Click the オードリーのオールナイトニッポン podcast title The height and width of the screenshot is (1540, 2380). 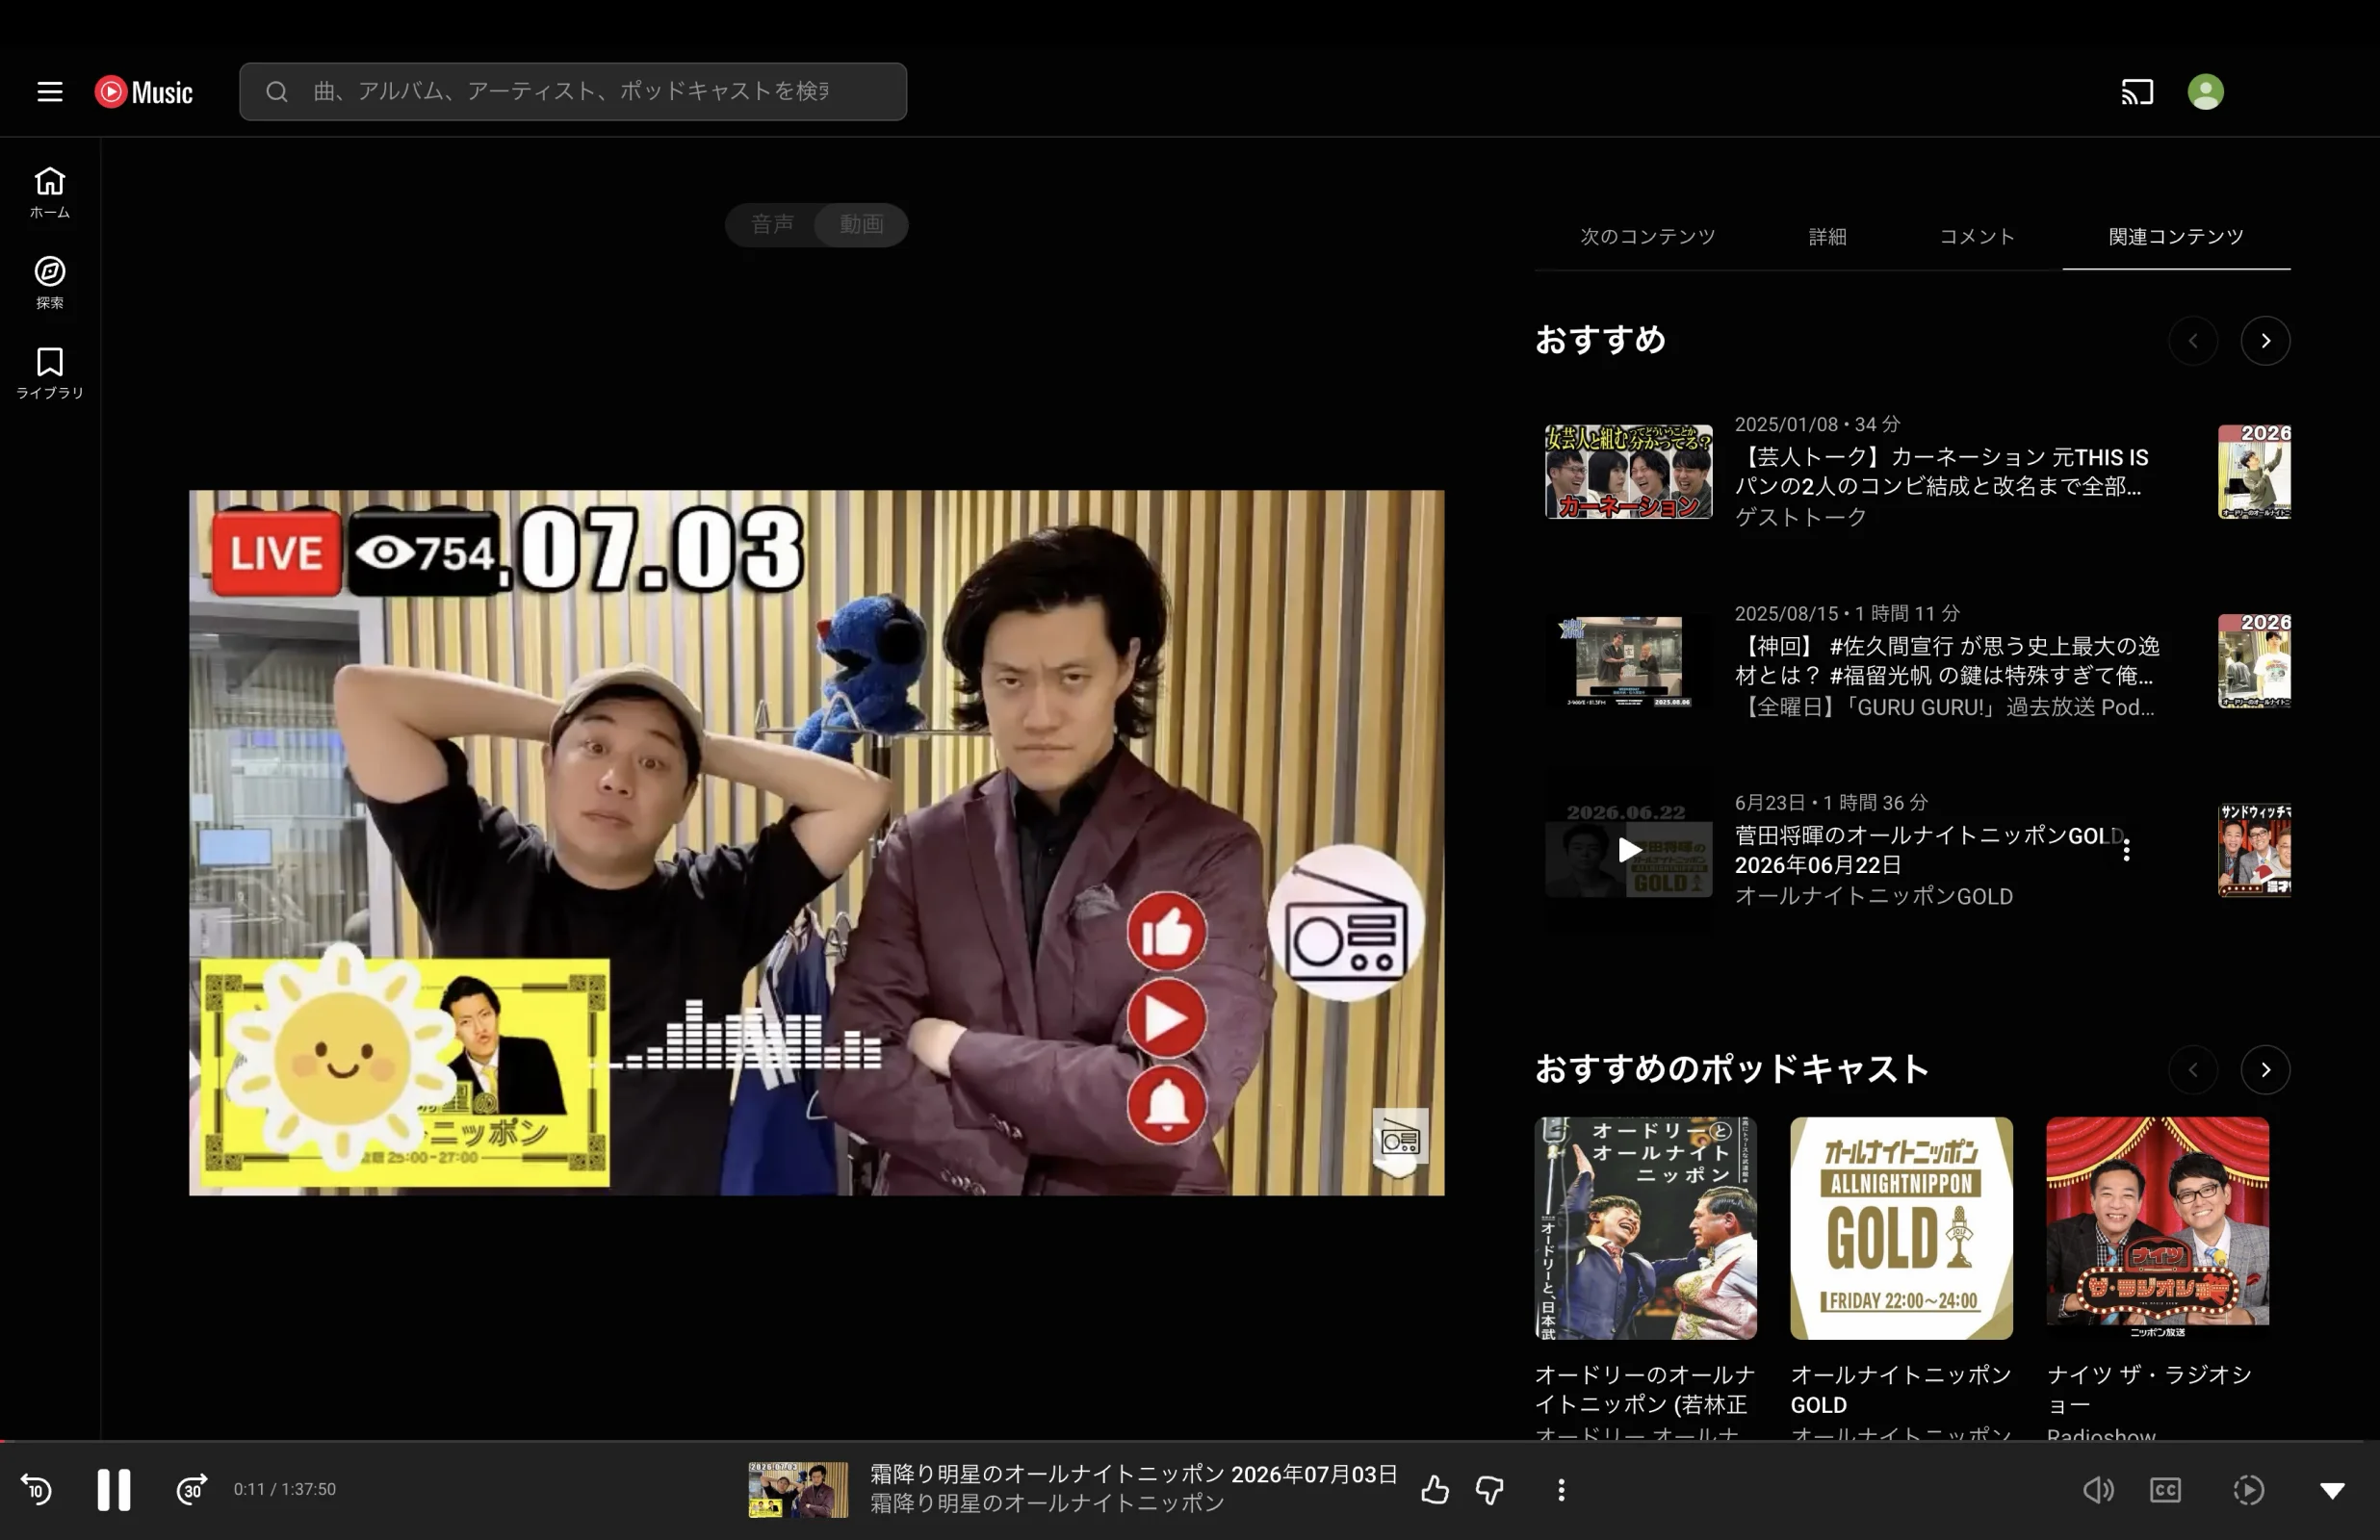[x=1644, y=1390]
